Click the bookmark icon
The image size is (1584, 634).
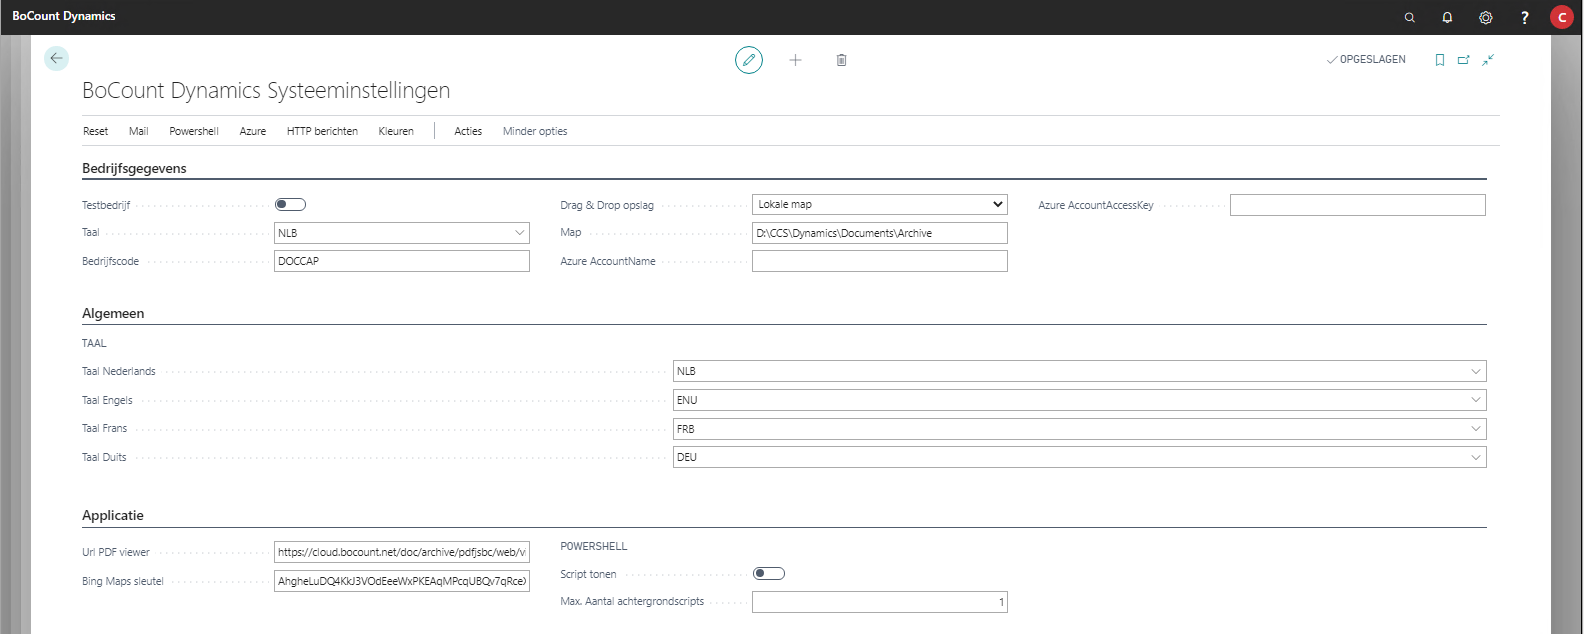[x=1439, y=60]
